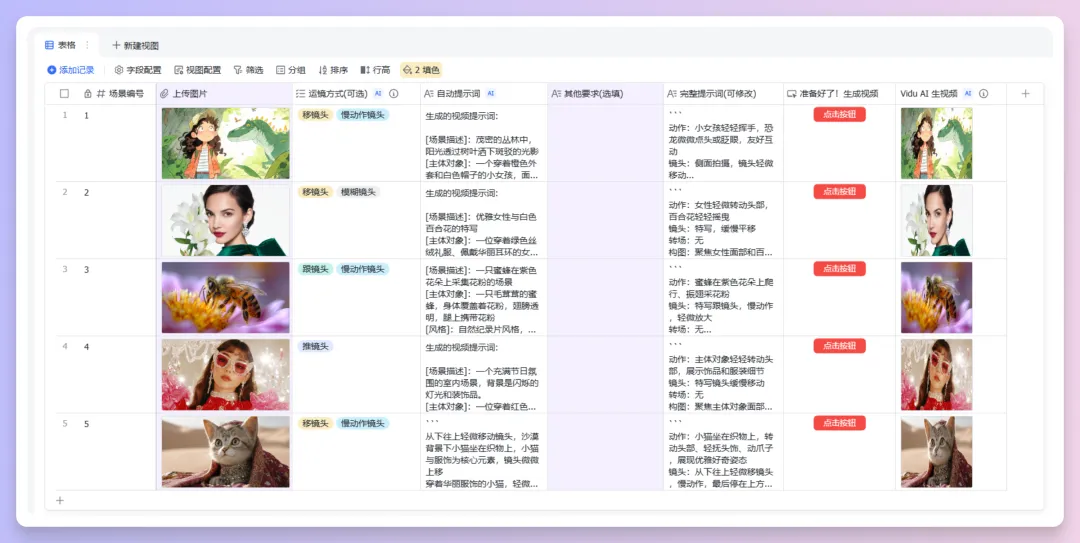Open the 2 填色 fill color settings

click(x=421, y=70)
